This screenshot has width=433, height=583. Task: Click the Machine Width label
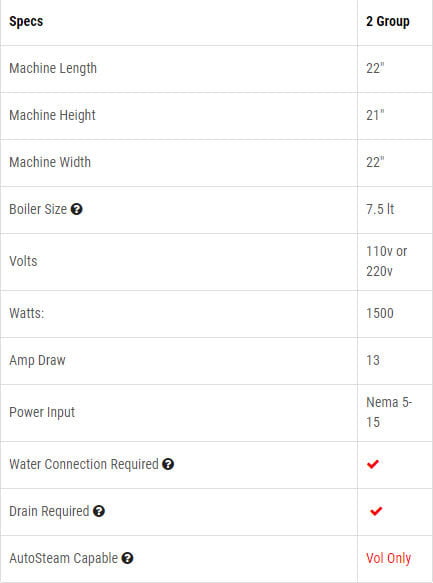(50, 162)
